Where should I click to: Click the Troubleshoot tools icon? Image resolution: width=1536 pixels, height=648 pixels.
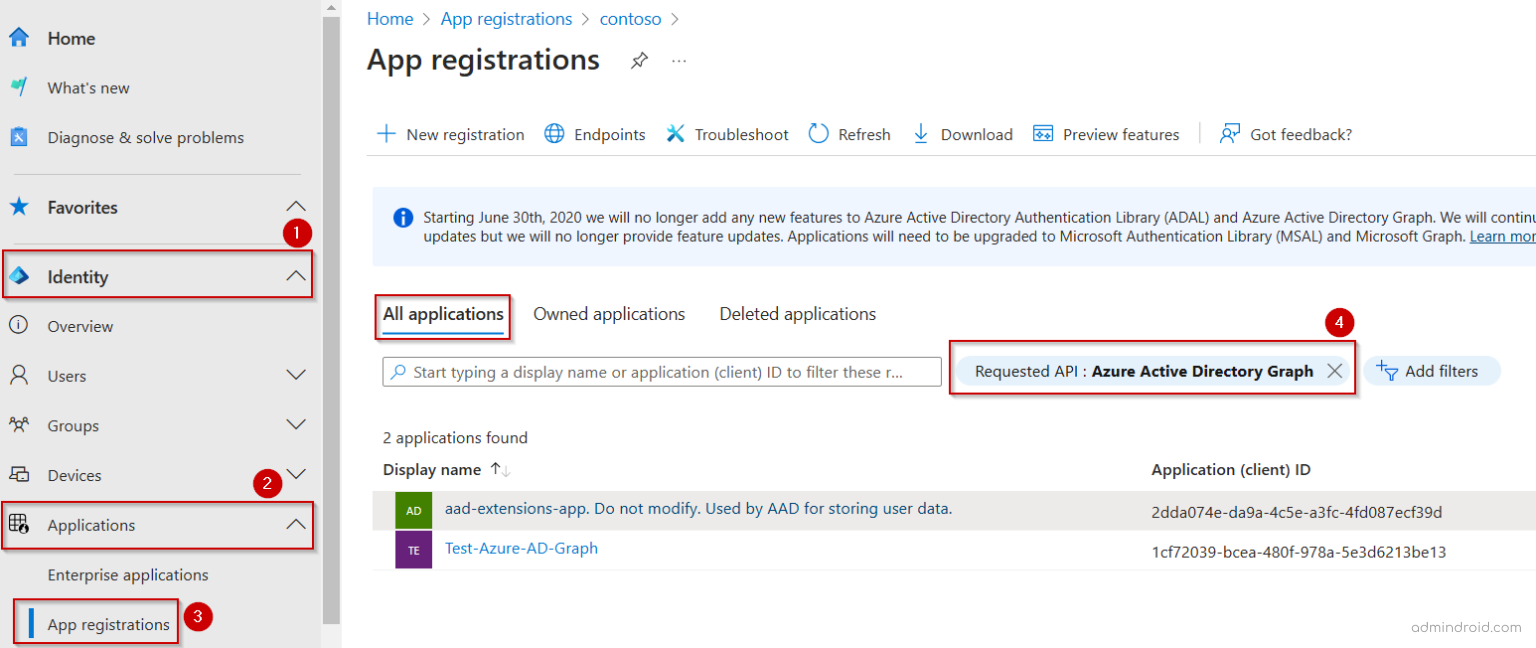(x=675, y=134)
